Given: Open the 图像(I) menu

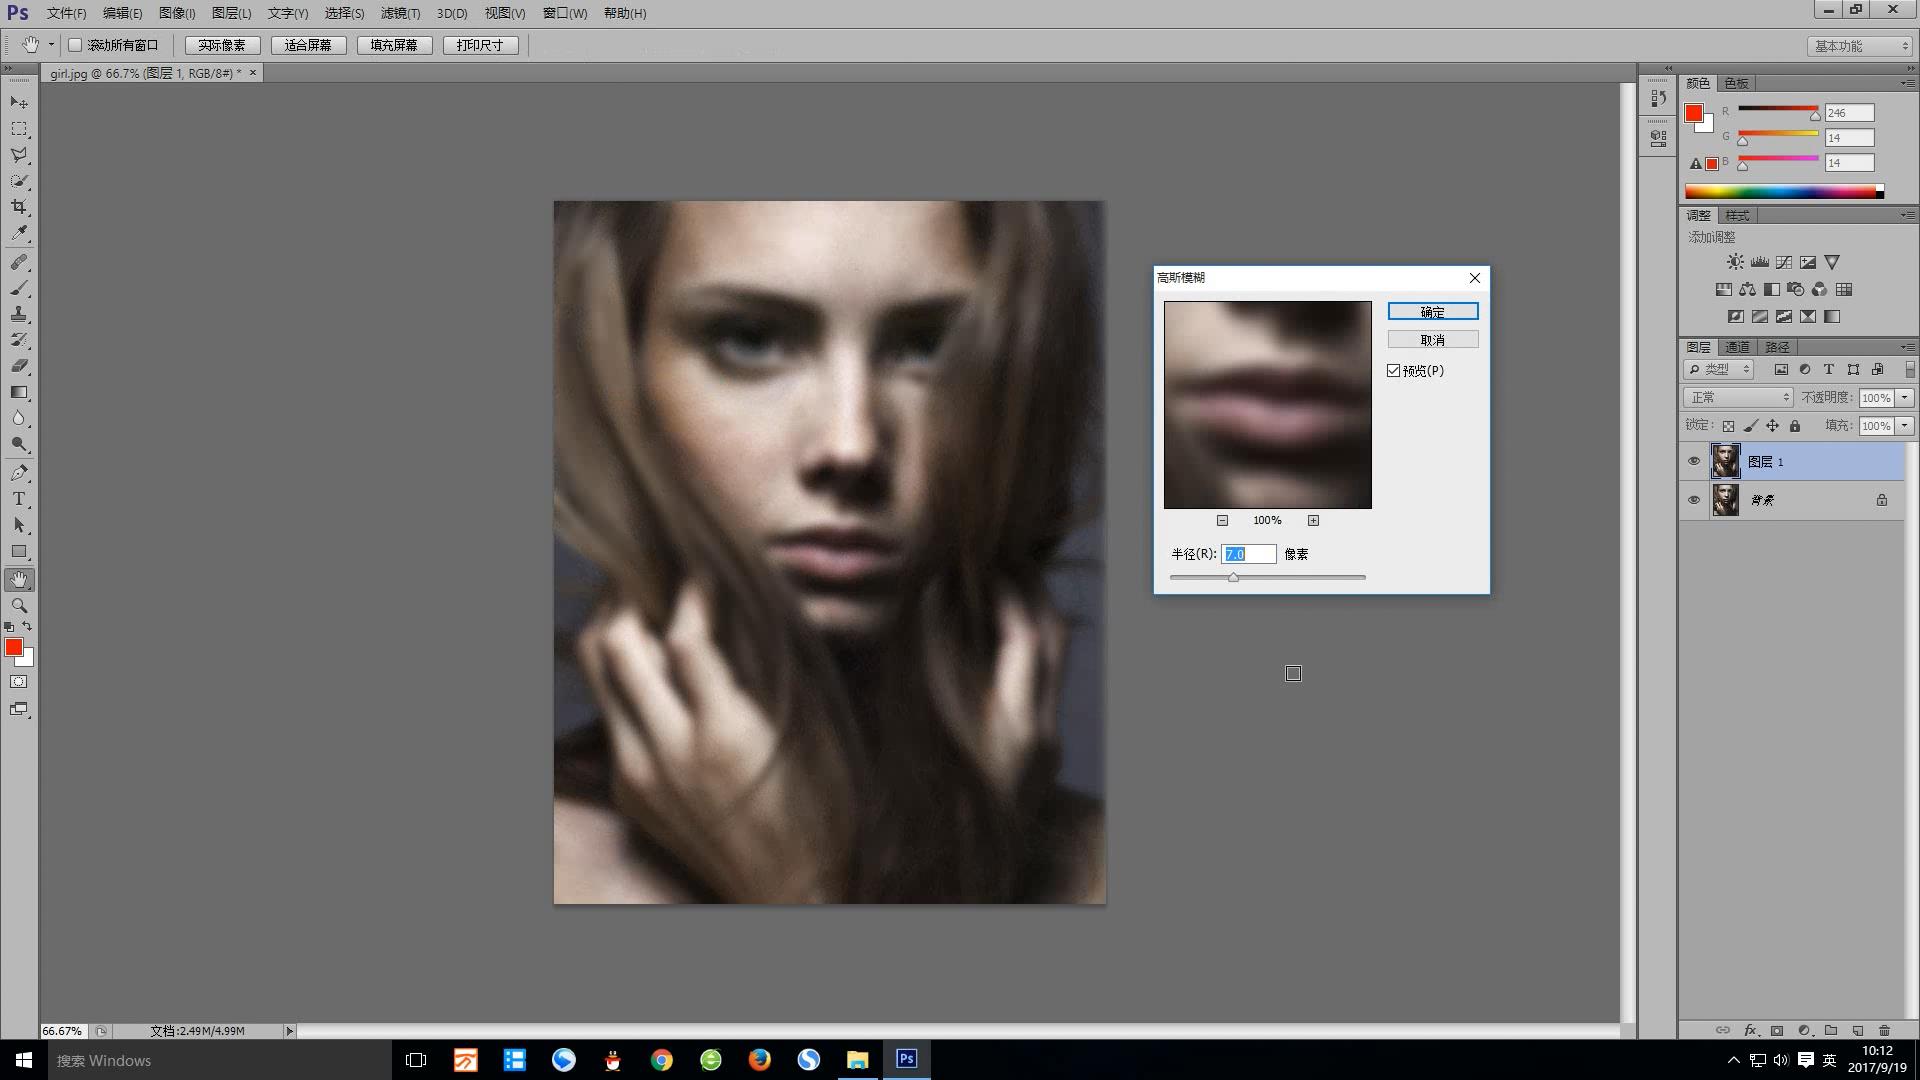Looking at the screenshot, I should pos(177,13).
